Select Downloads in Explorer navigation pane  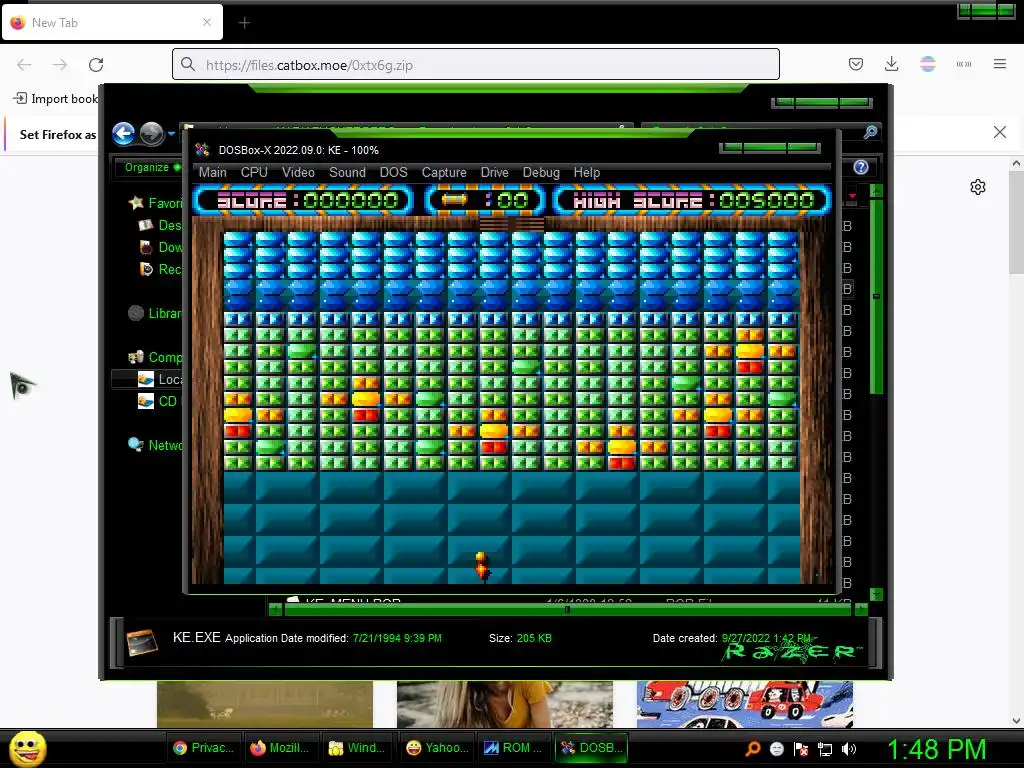161,248
